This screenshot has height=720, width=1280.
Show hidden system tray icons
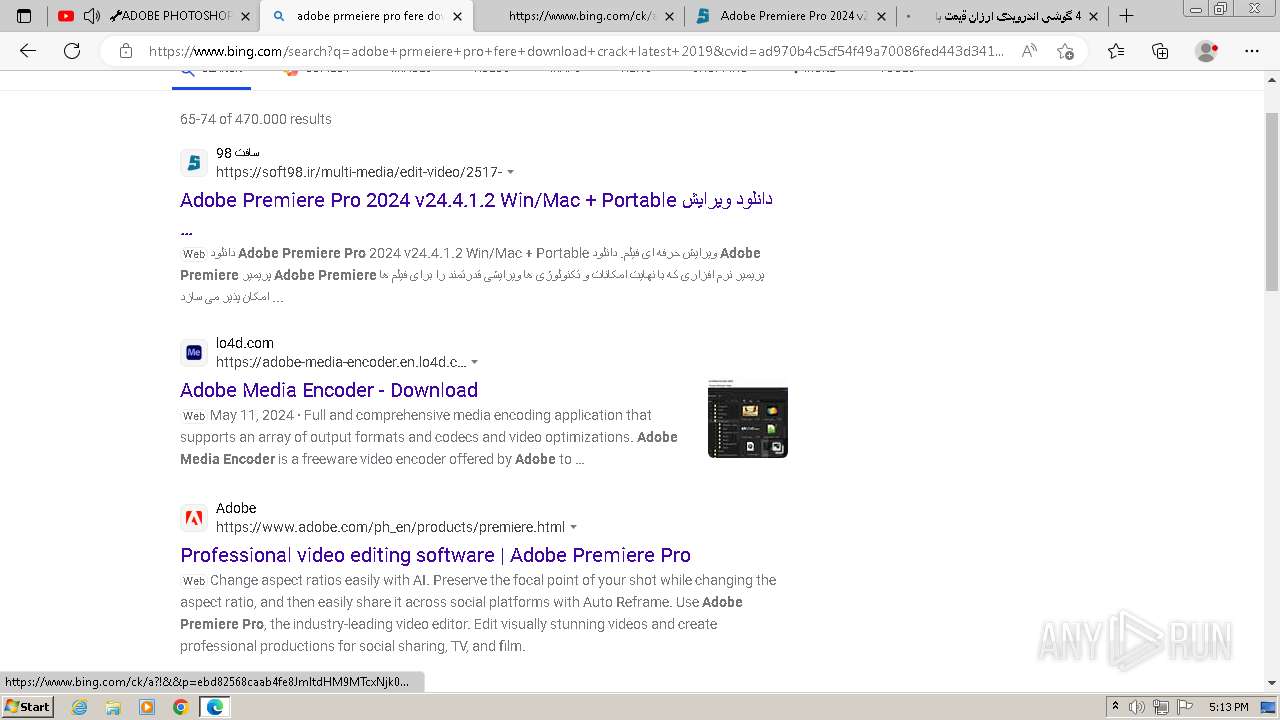(x=1116, y=707)
